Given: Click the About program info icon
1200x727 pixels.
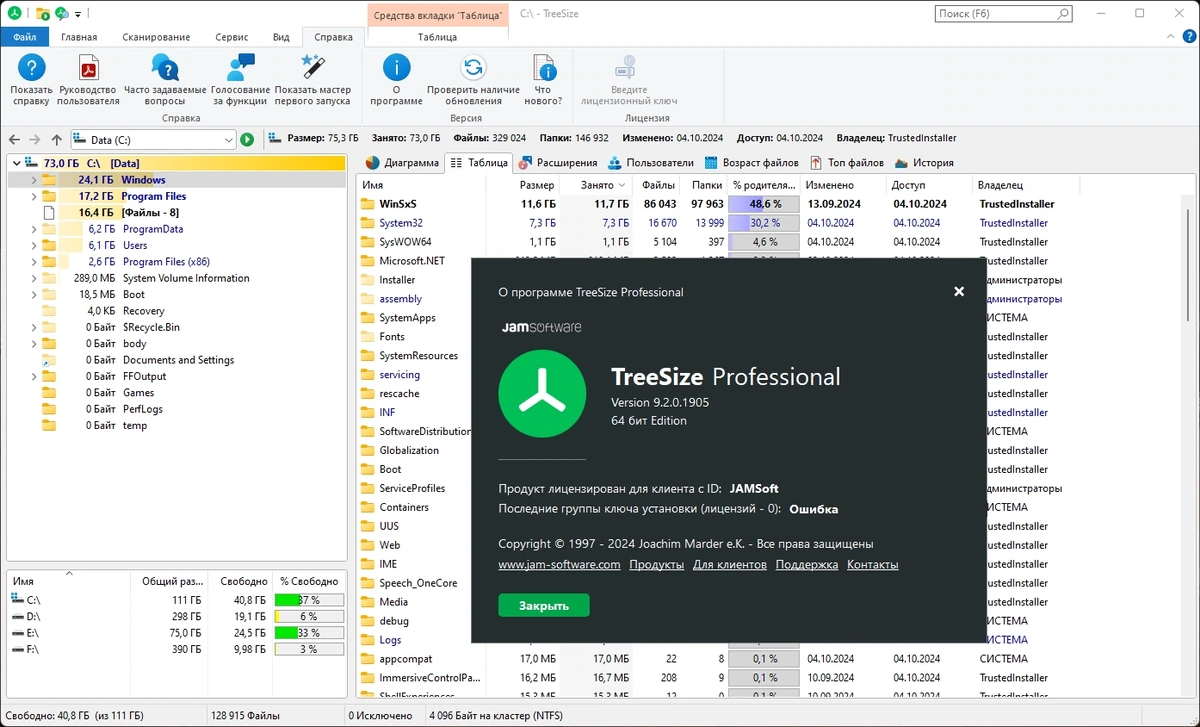Looking at the screenshot, I should click(x=396, y=67).
